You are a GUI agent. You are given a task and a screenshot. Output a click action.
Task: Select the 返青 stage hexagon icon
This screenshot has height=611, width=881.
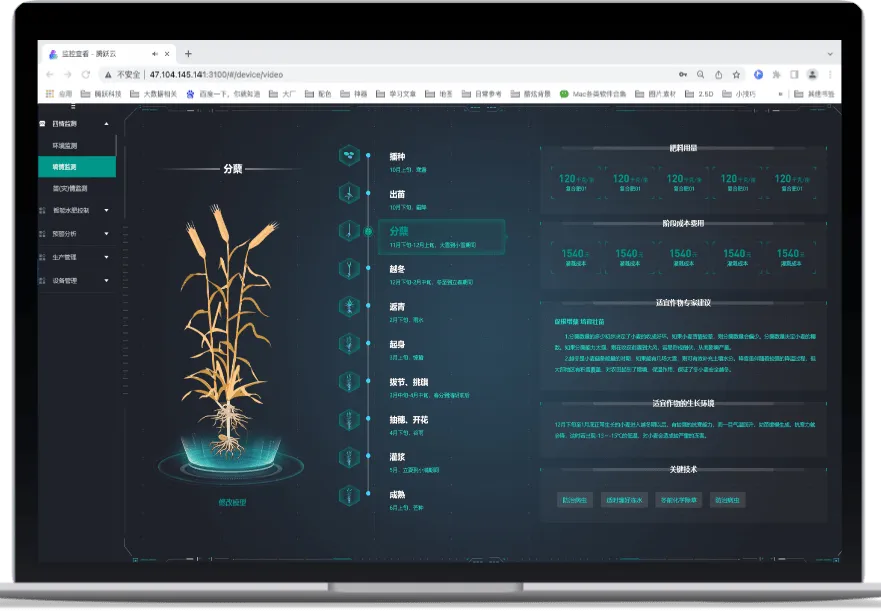pos(349,306)
